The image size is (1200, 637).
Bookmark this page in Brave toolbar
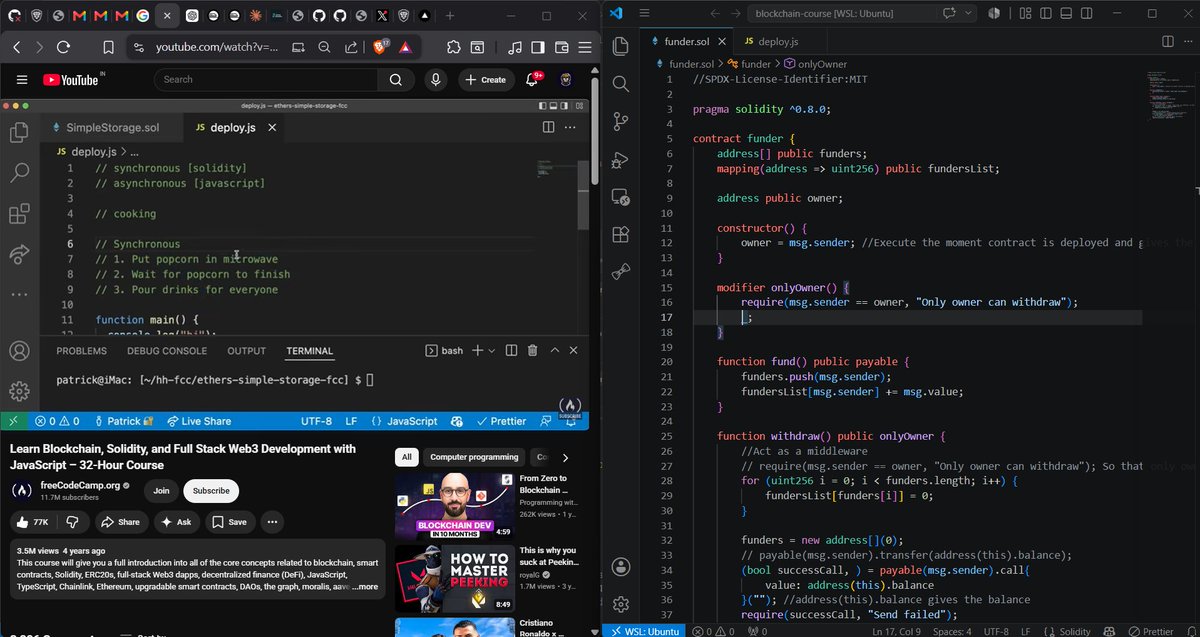point(108,47)
